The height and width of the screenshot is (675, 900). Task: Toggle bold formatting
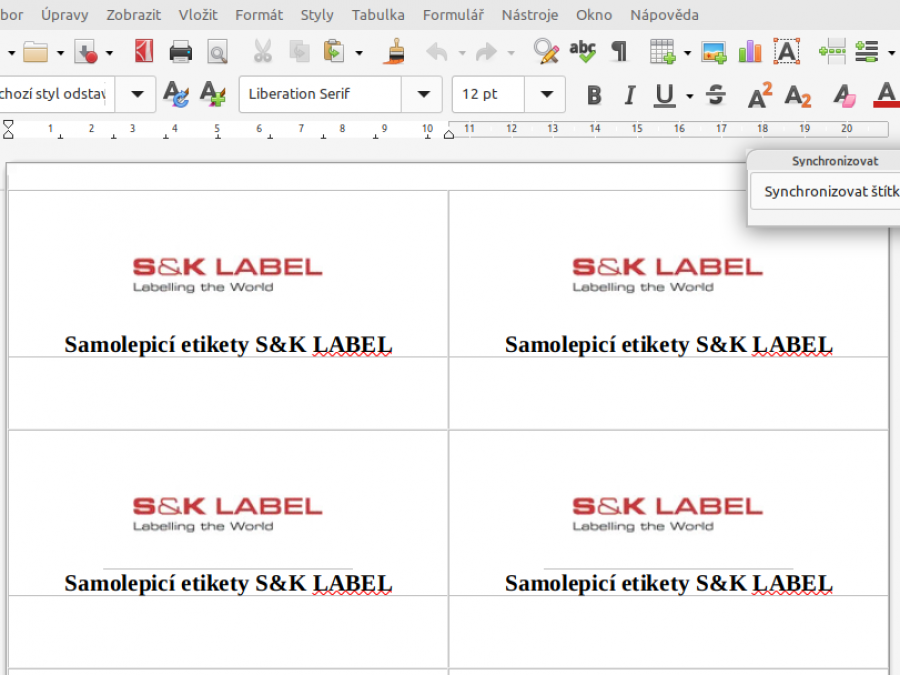pos(594,95)
